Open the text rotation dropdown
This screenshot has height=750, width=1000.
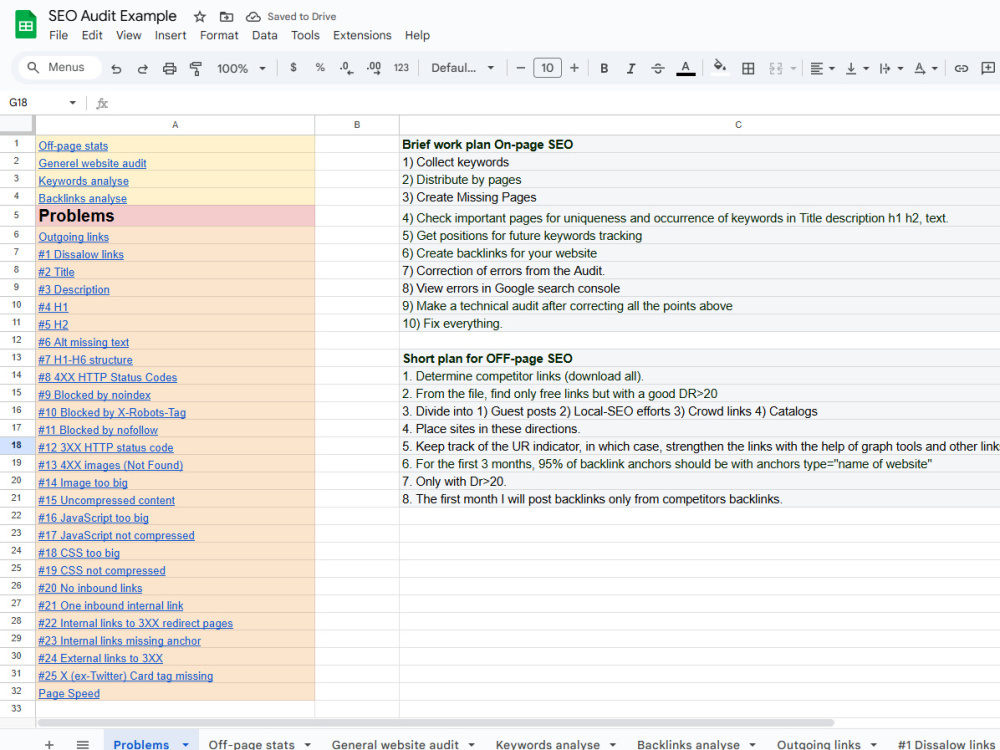(x=925, y=68)
